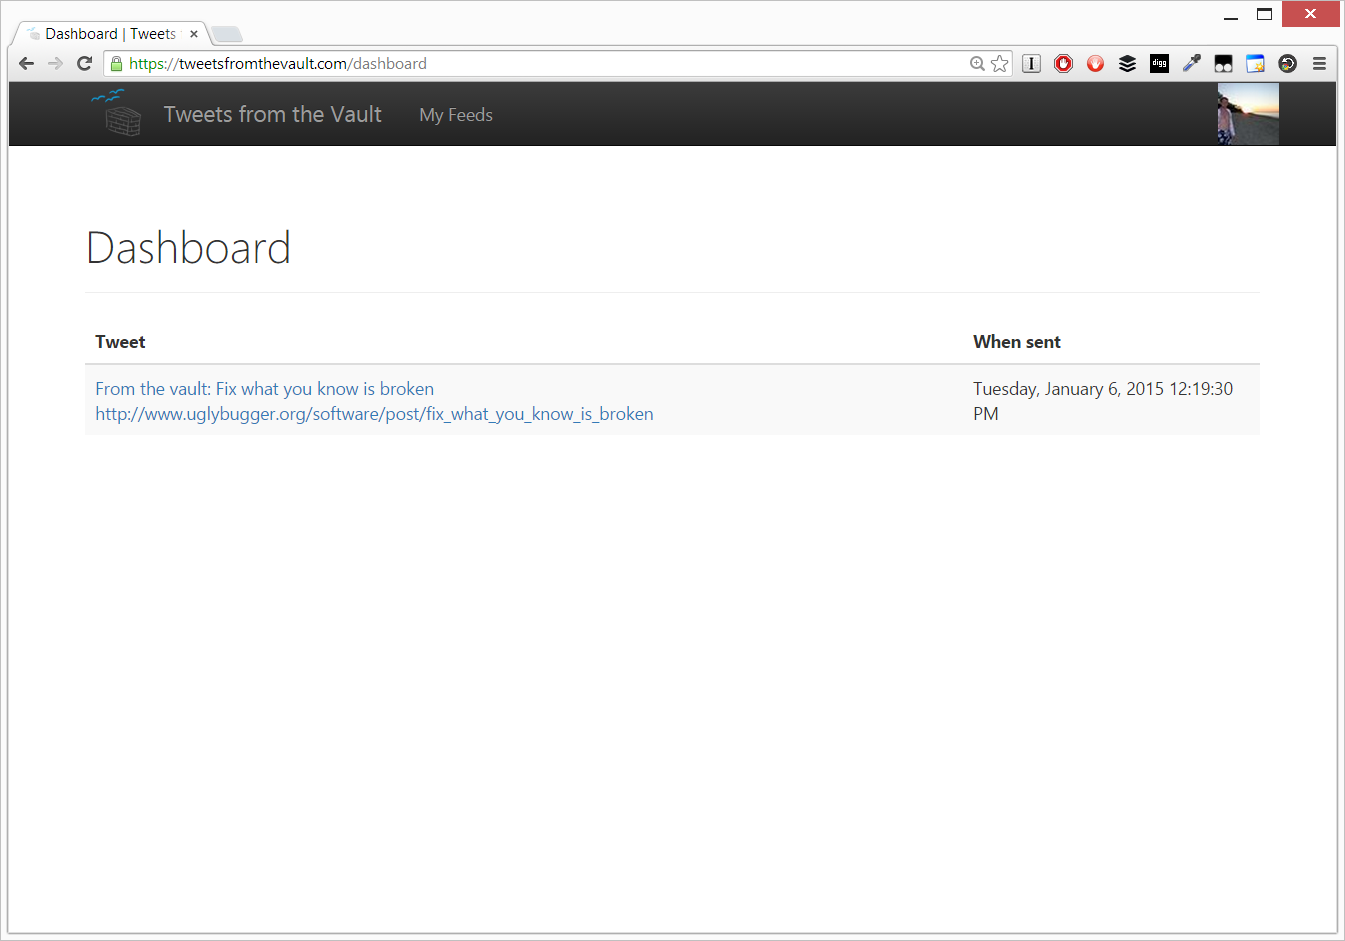Click the vault and birds site logo
1345x941 pixels.
tap(116, 113)
